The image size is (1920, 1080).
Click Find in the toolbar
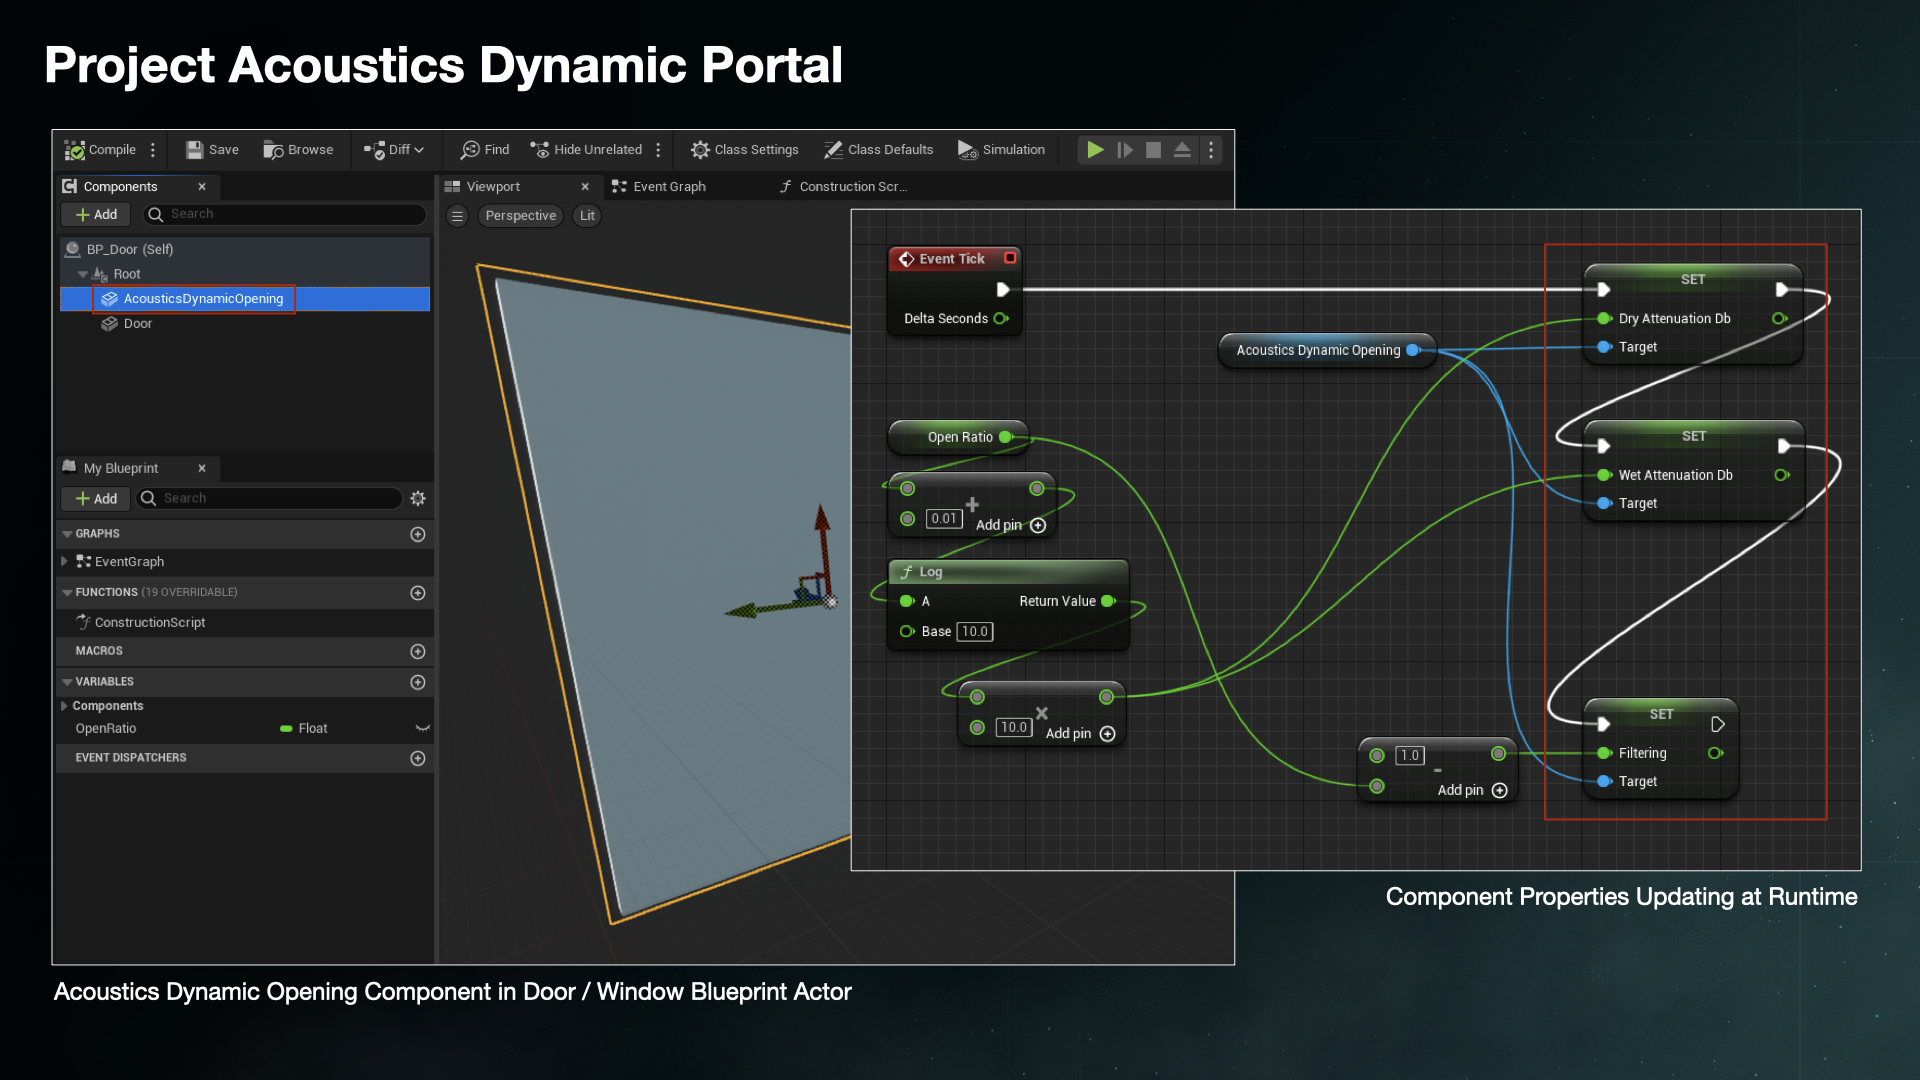coord(485,150)
